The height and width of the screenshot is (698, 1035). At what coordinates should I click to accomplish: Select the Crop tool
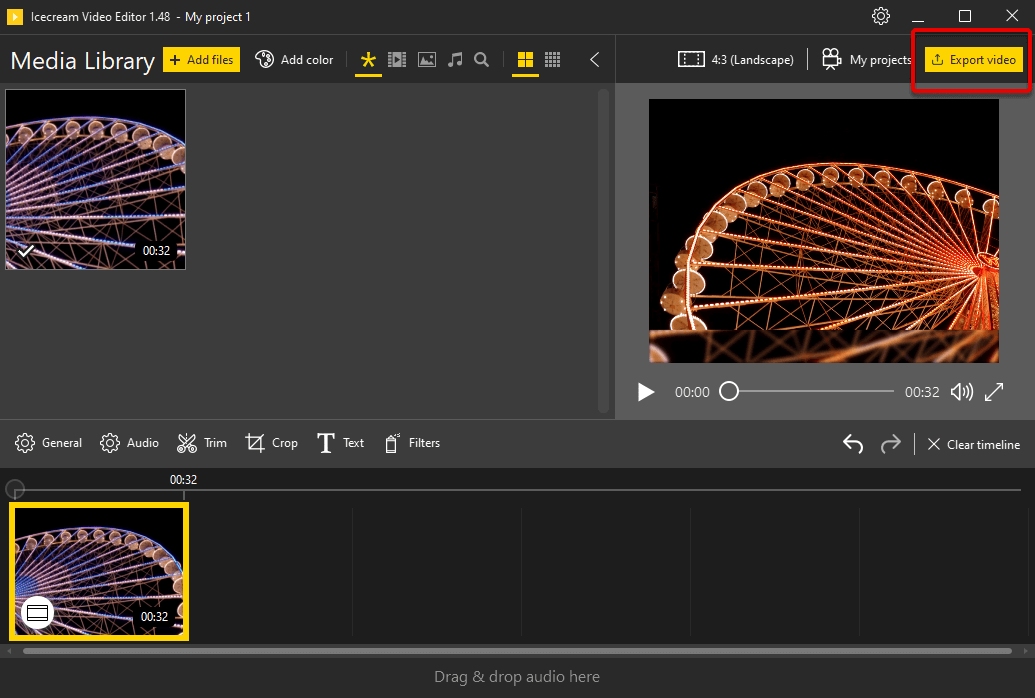click(271, 443)
